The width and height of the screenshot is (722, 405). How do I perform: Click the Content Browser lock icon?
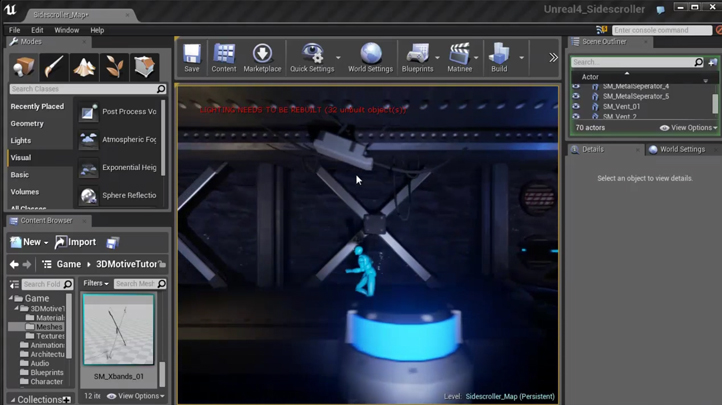(162, 264)
